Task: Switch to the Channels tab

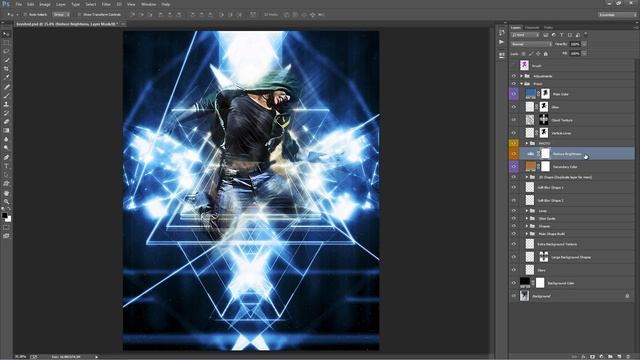Action: point(532,28)
